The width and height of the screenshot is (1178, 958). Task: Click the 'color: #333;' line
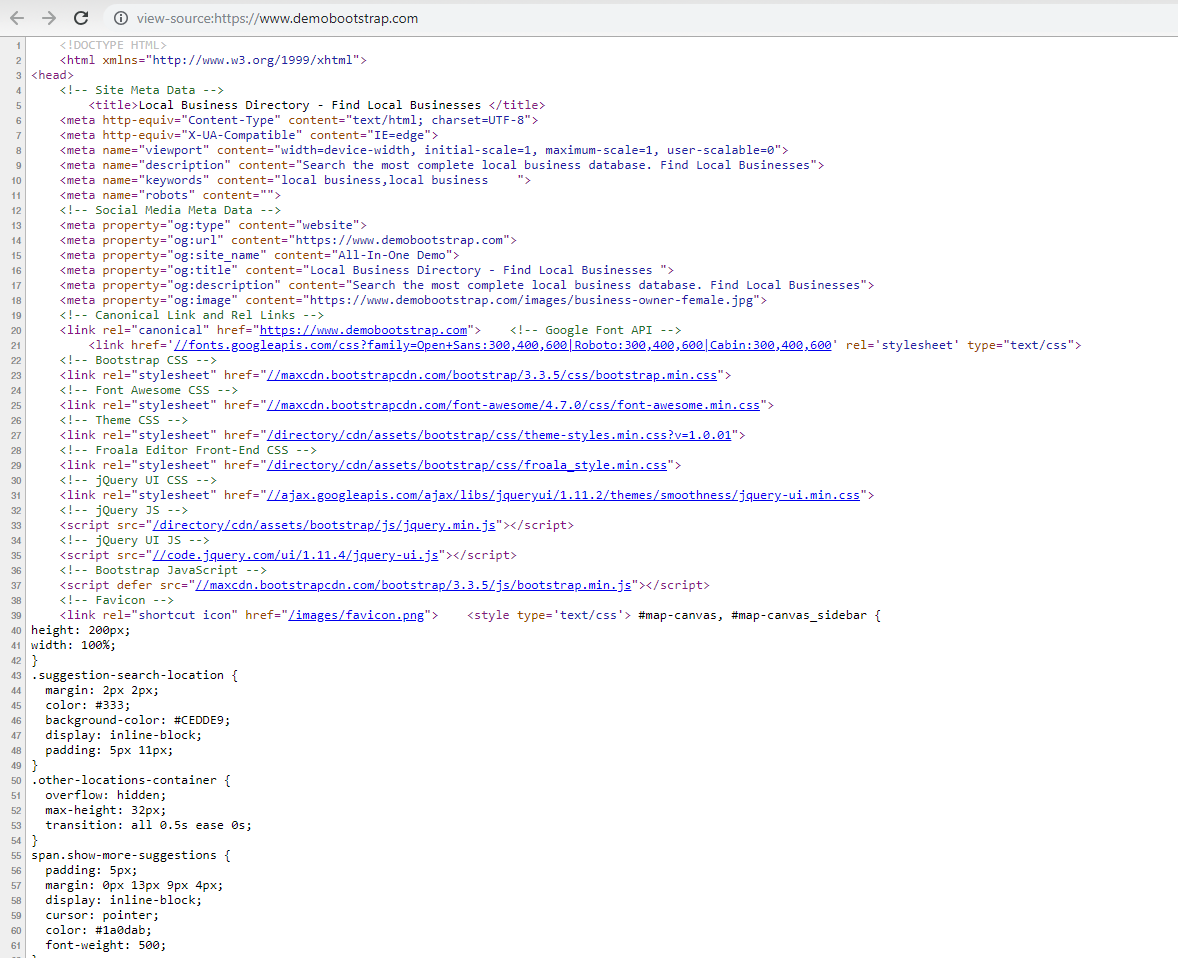coord(88,706)
